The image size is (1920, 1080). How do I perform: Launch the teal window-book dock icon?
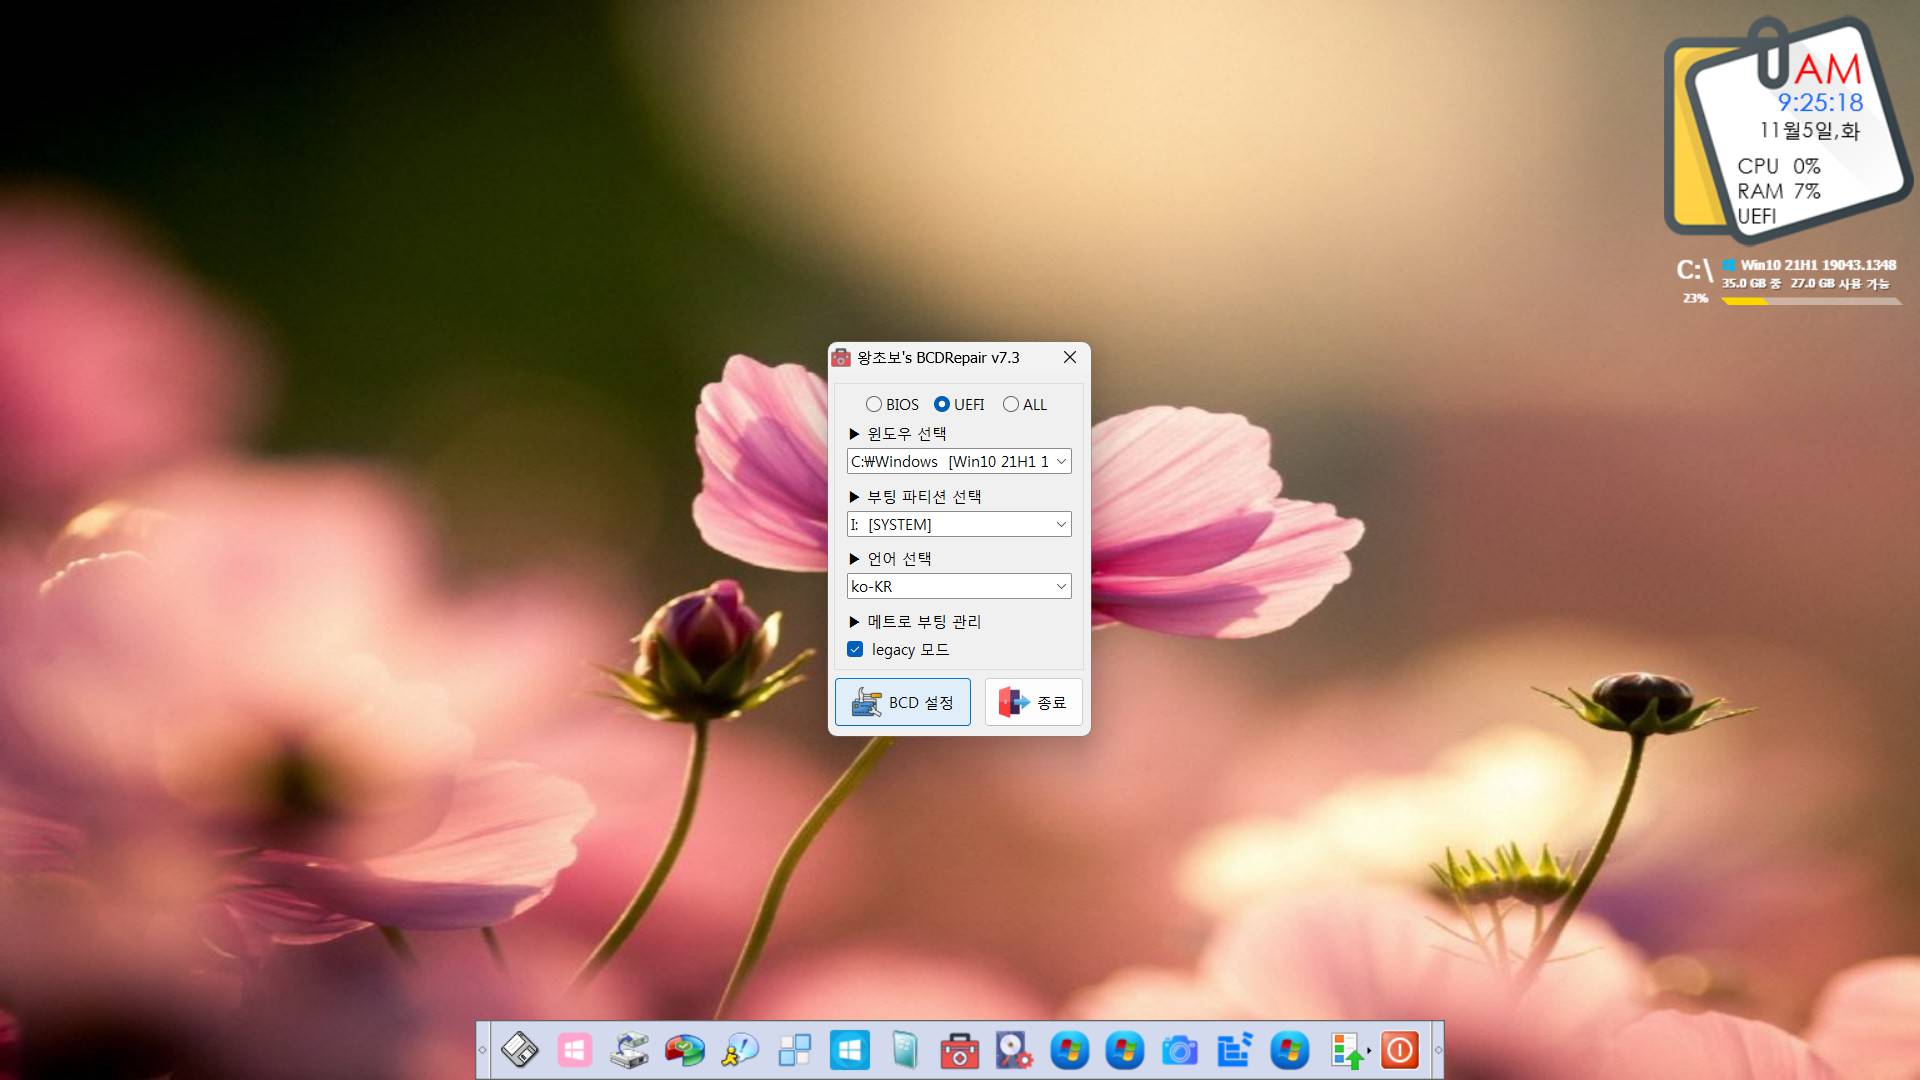click(905, 1050)
